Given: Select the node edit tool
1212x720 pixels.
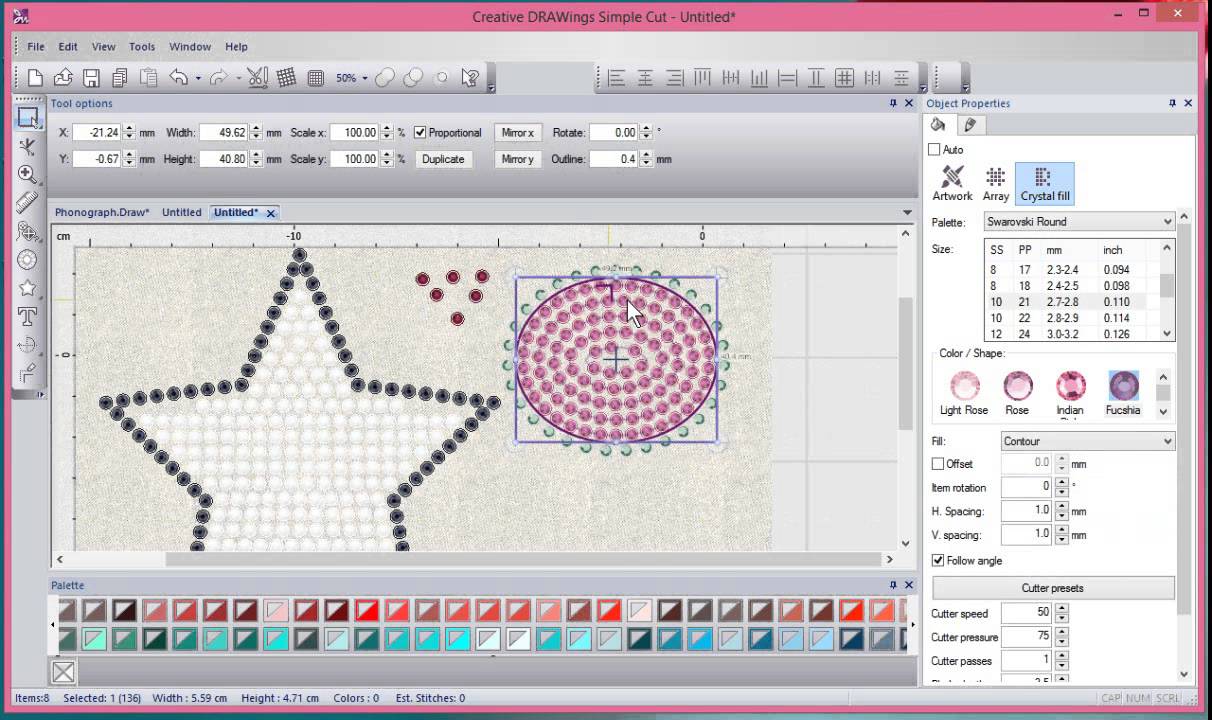Looking at the screenshot, I should (x=27, y=146).
